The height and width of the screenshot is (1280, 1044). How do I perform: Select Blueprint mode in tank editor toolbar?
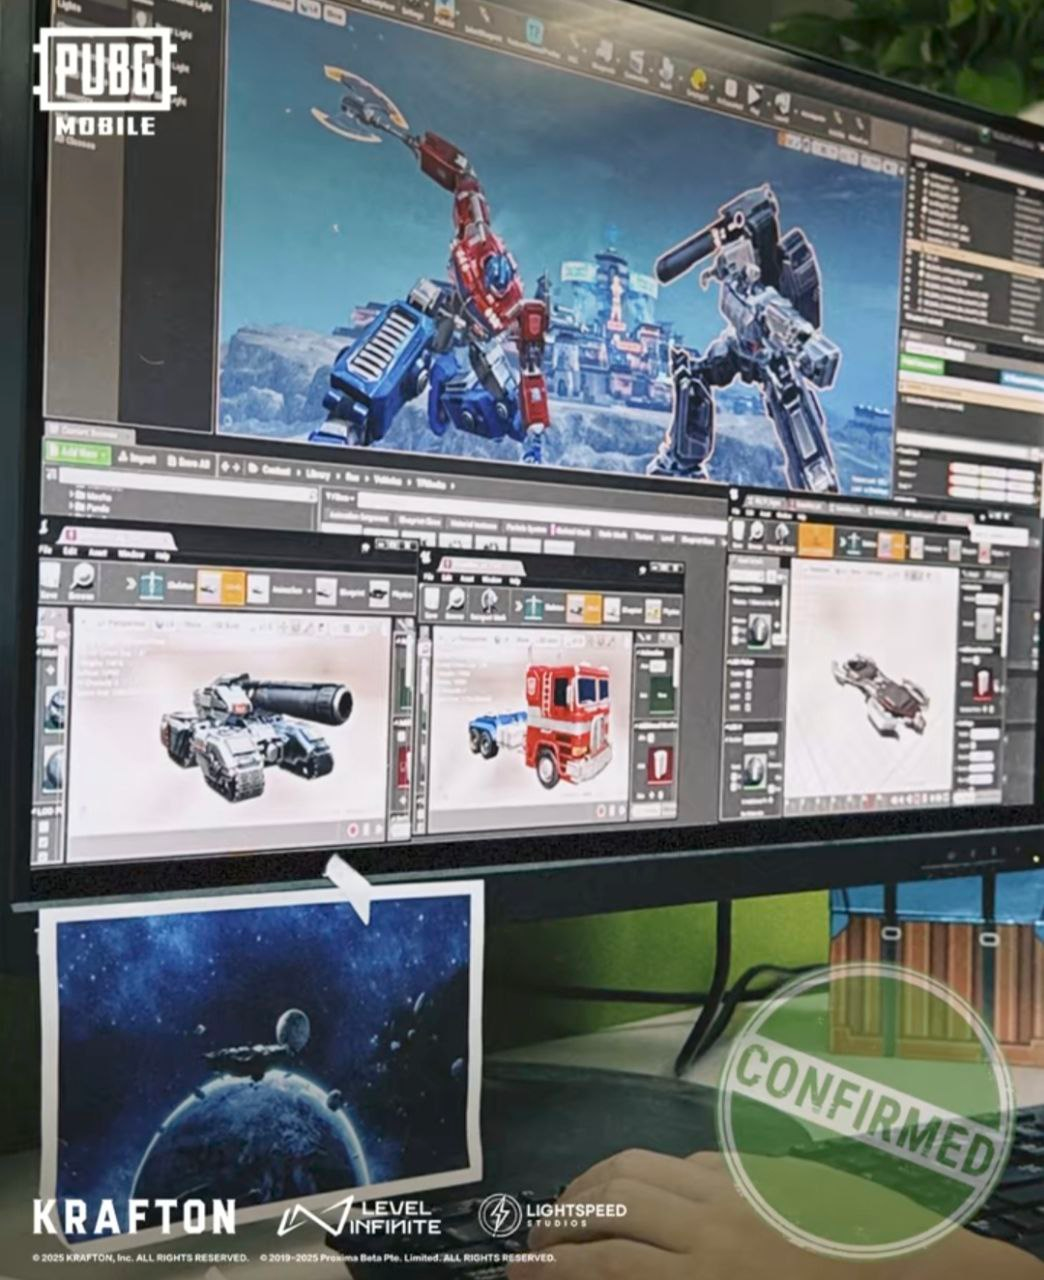[326, 593]
